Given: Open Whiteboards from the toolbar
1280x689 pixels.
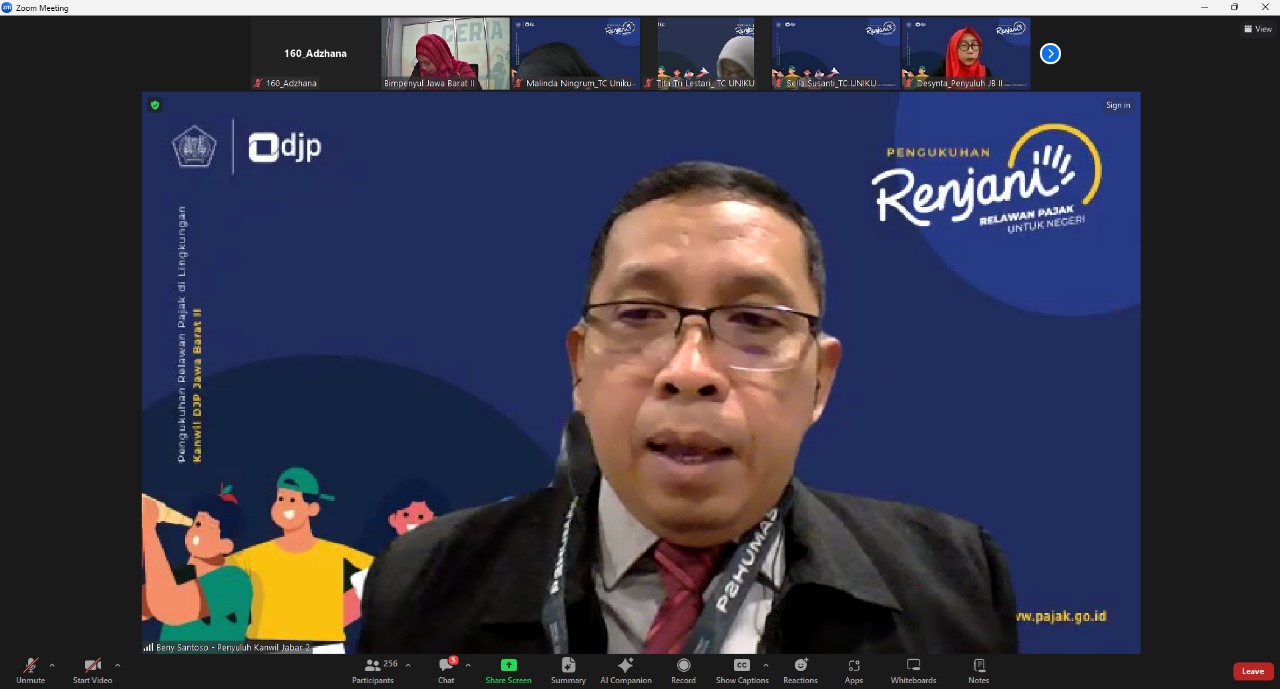Looking at the screenshot, I should [913, 670].
